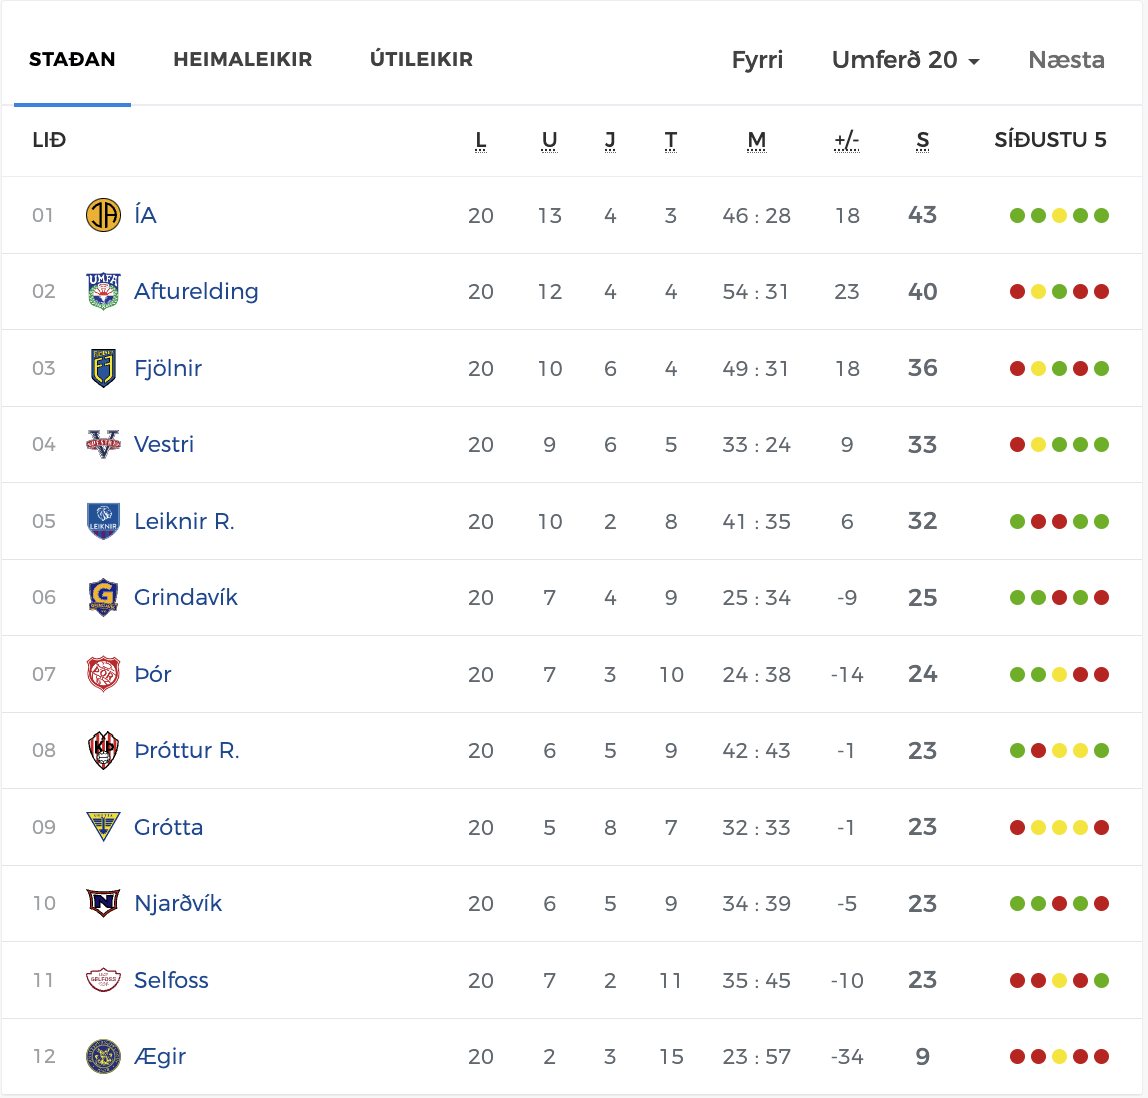Click the Þróttur R. striped crest
The height and width of the screenshot is (1098, 1148).
pyautogui.click(x=103, y=750)
